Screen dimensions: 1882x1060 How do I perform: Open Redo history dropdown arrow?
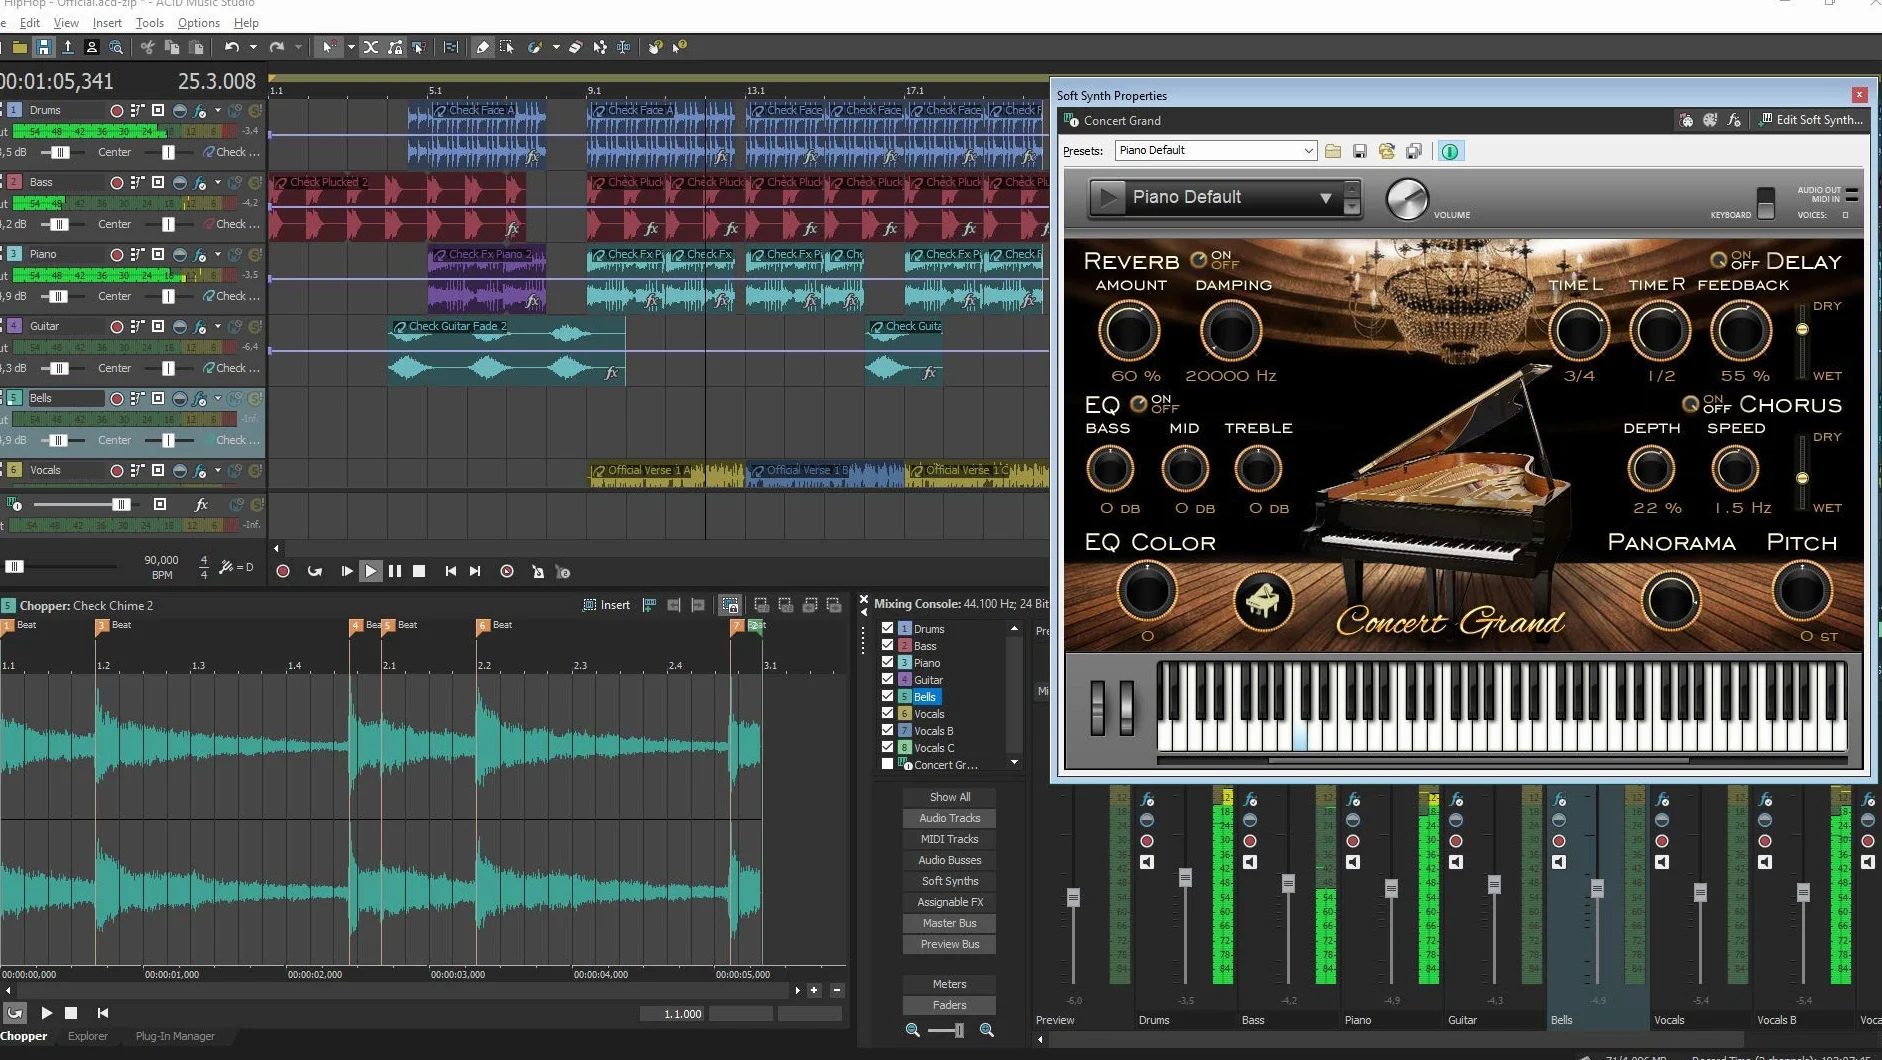[x=298, y=47]
